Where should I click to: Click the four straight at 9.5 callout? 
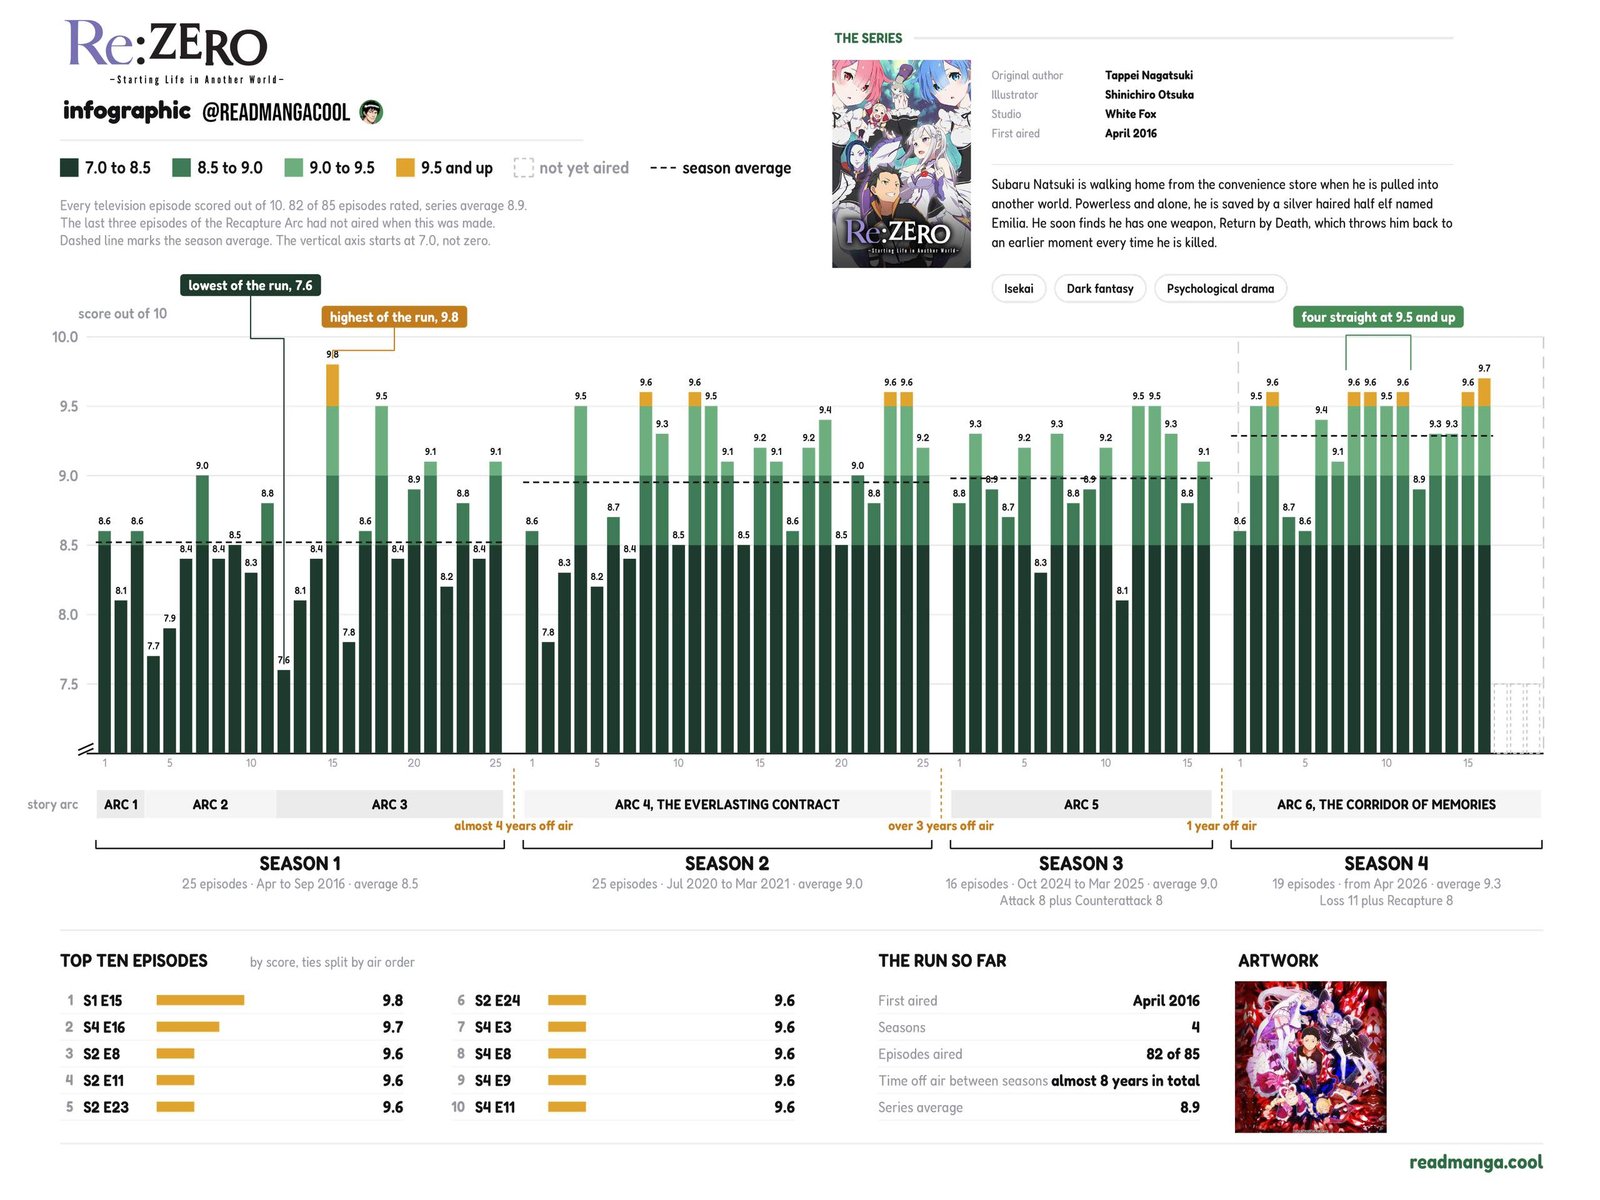pyautogui.click(x=1378, y=317)
